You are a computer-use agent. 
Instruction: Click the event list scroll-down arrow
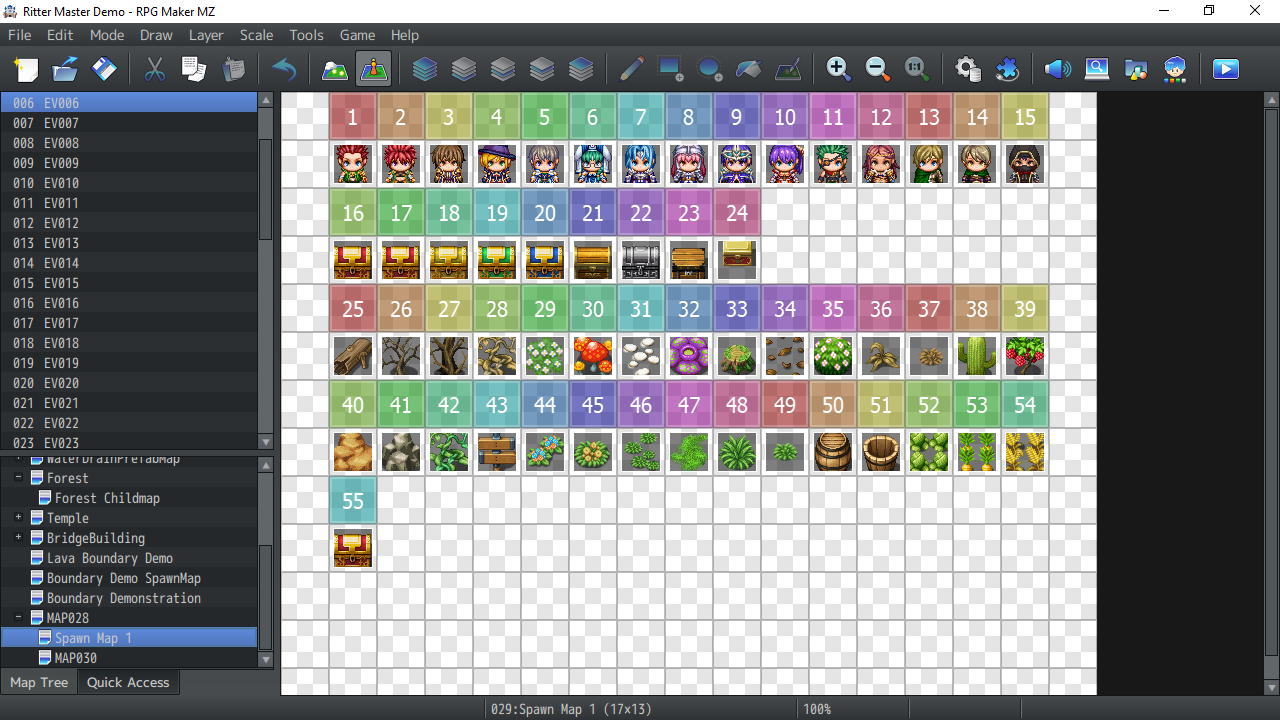click(x=265, y=442)
